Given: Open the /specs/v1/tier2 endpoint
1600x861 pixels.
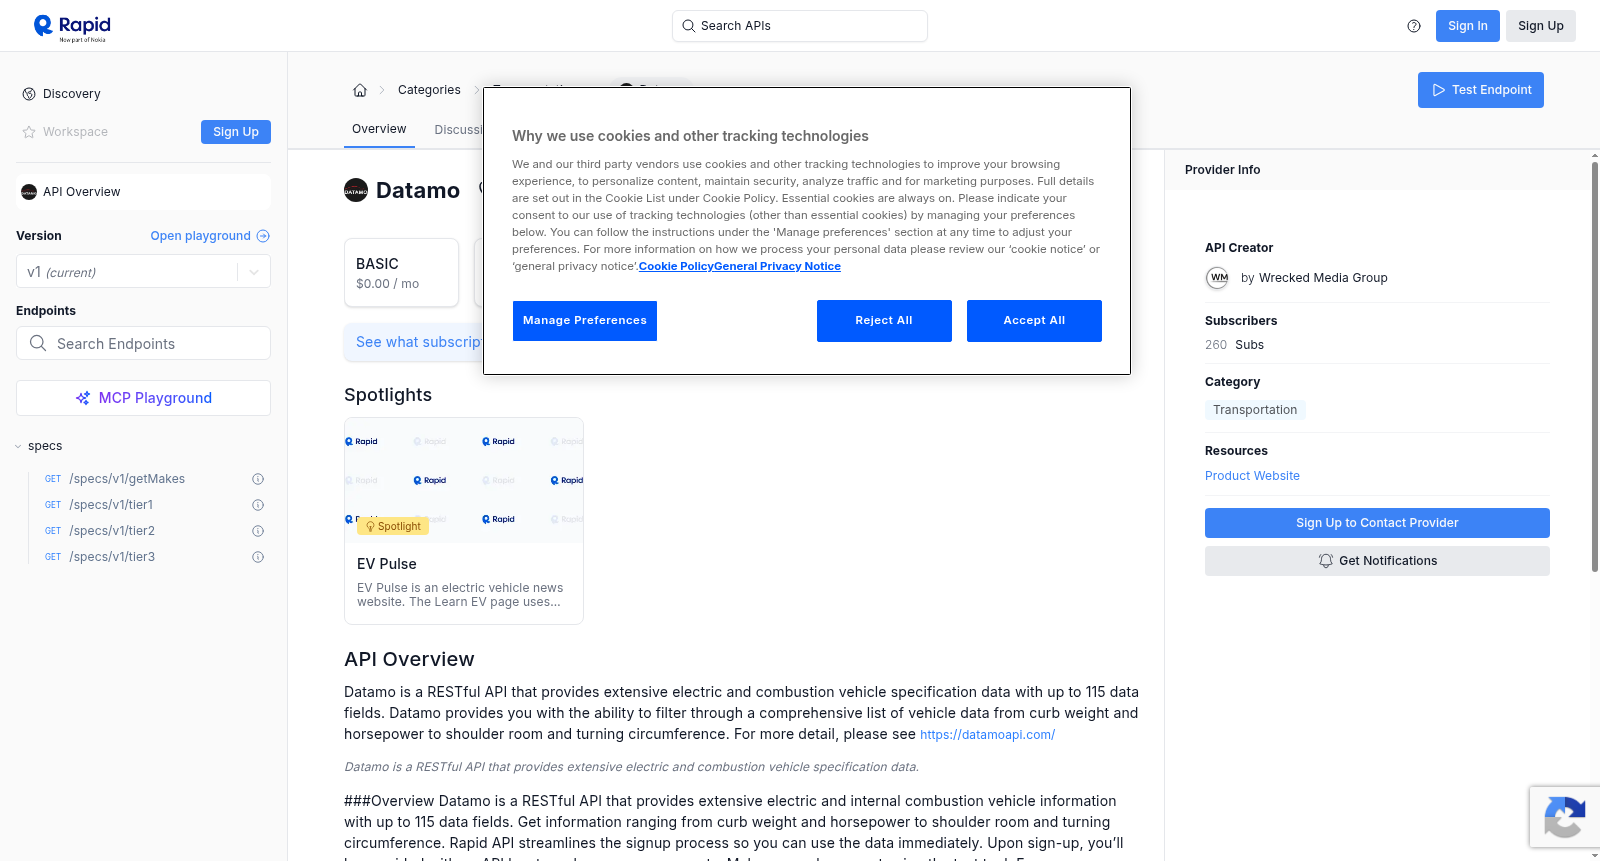Looking at the screenshot, I should click(112, 531).
